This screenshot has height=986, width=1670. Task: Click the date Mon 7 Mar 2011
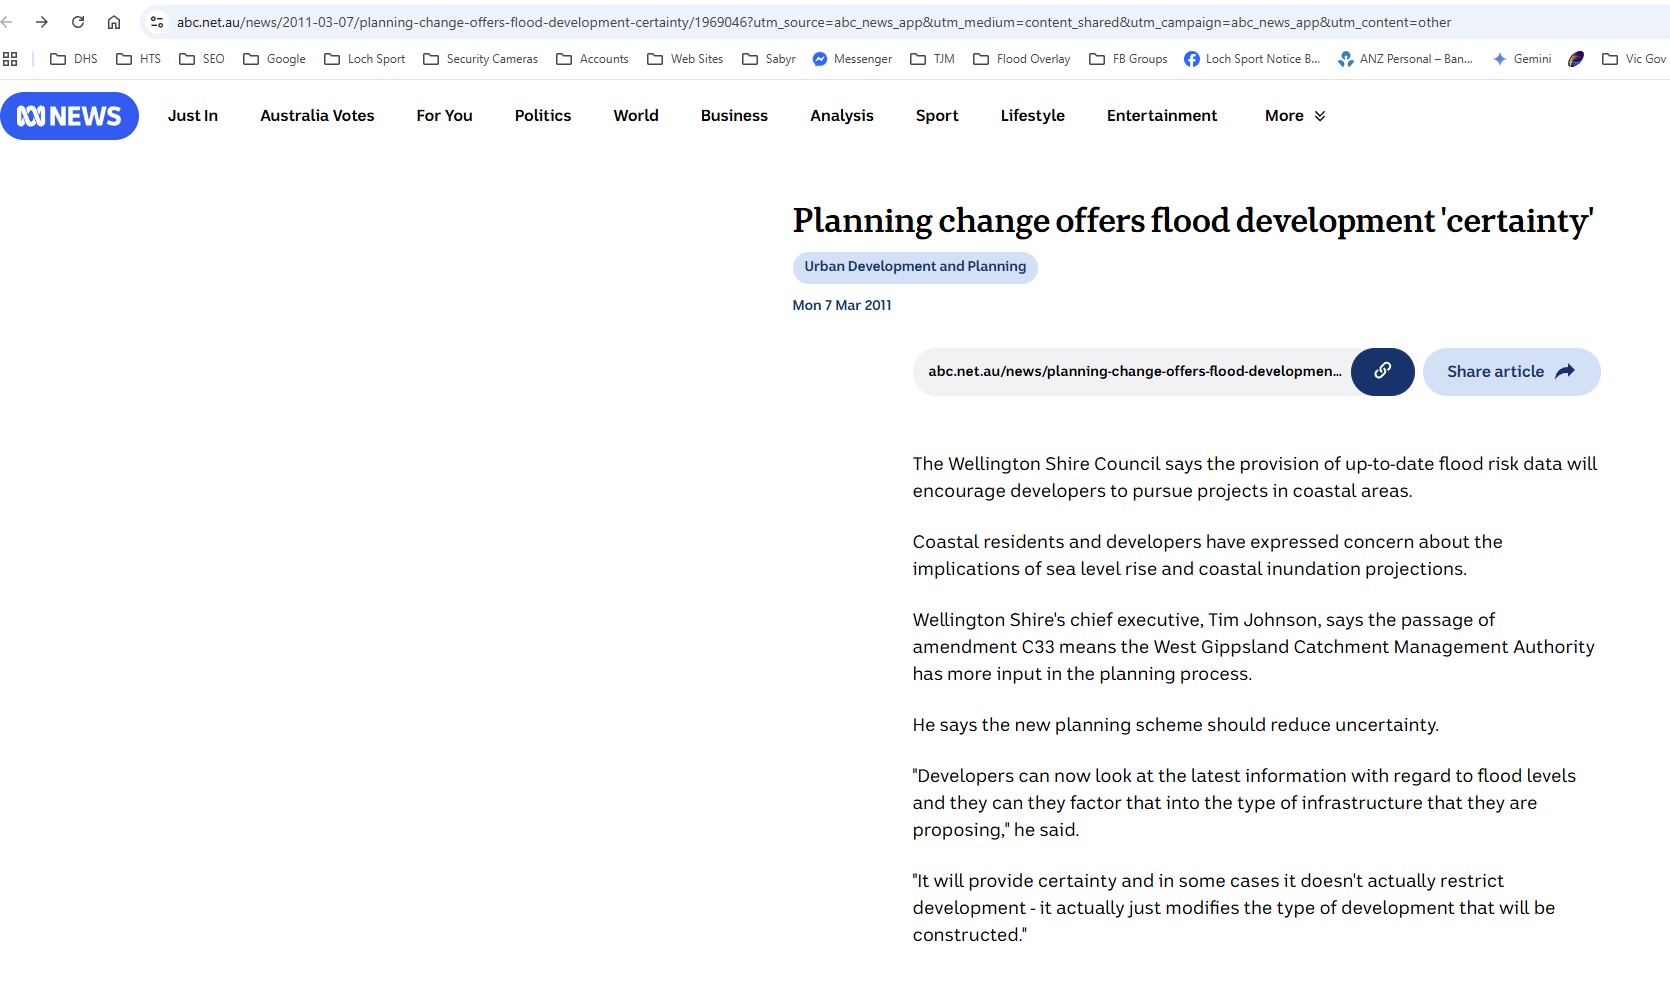point(842,305)
